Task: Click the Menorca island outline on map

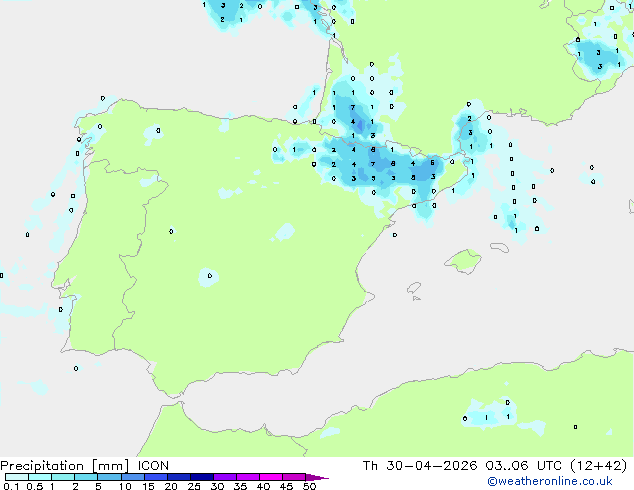Action: [500, 247]
